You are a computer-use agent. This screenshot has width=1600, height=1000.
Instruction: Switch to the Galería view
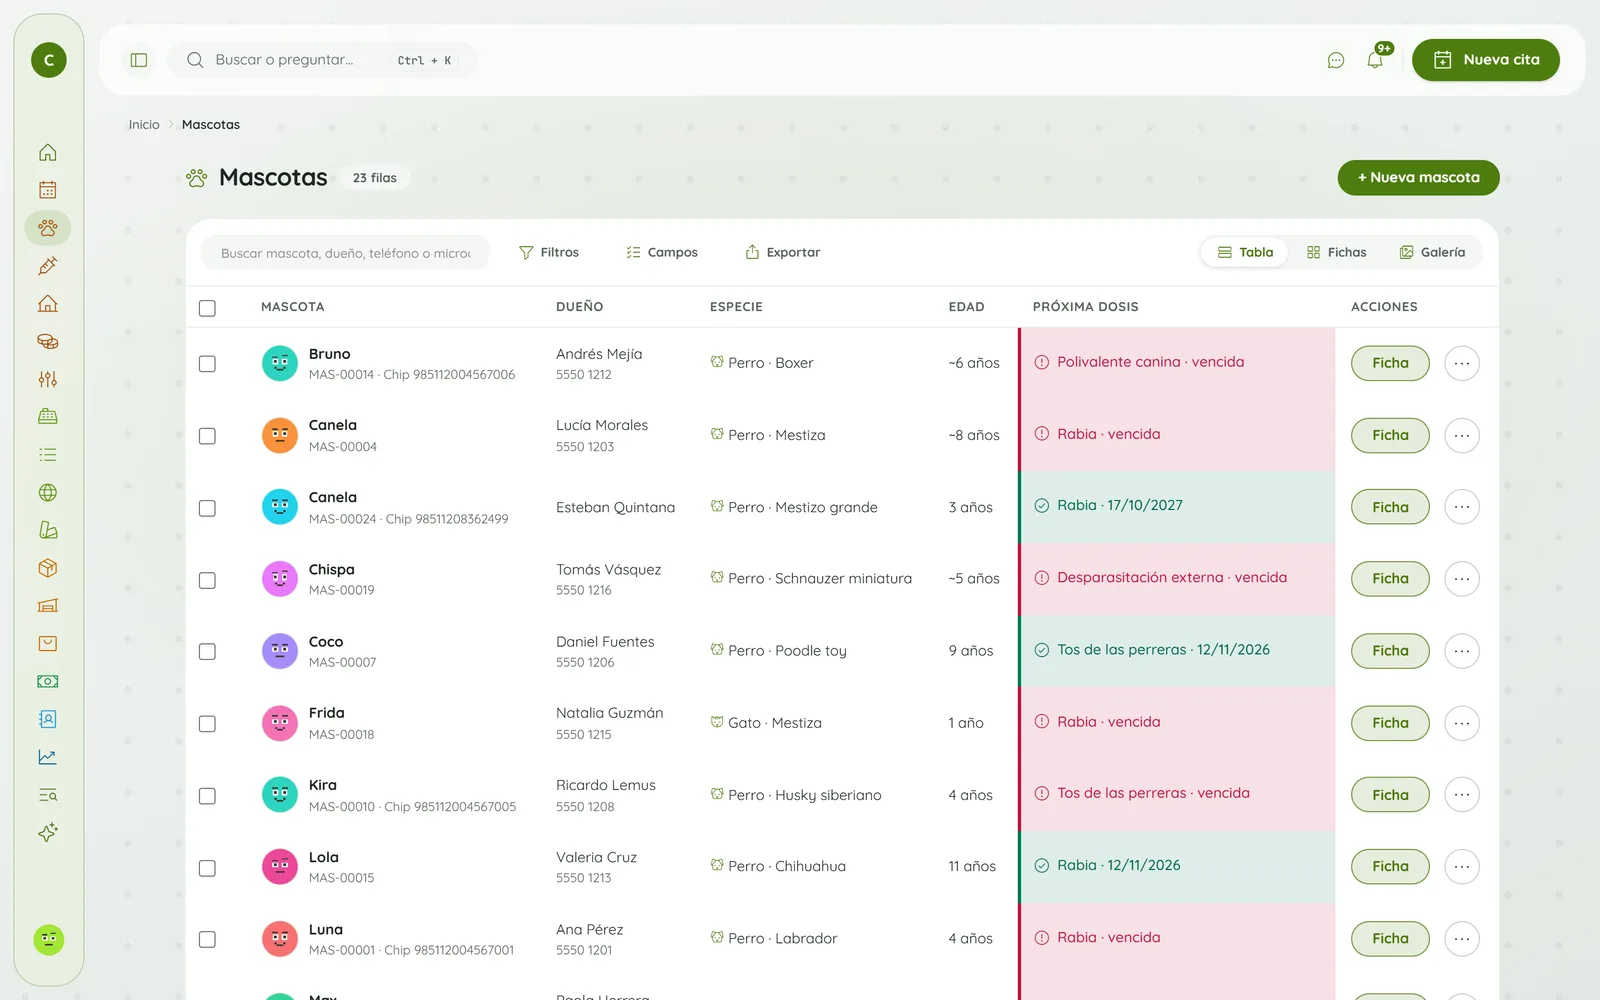[x=1433, y=252]
